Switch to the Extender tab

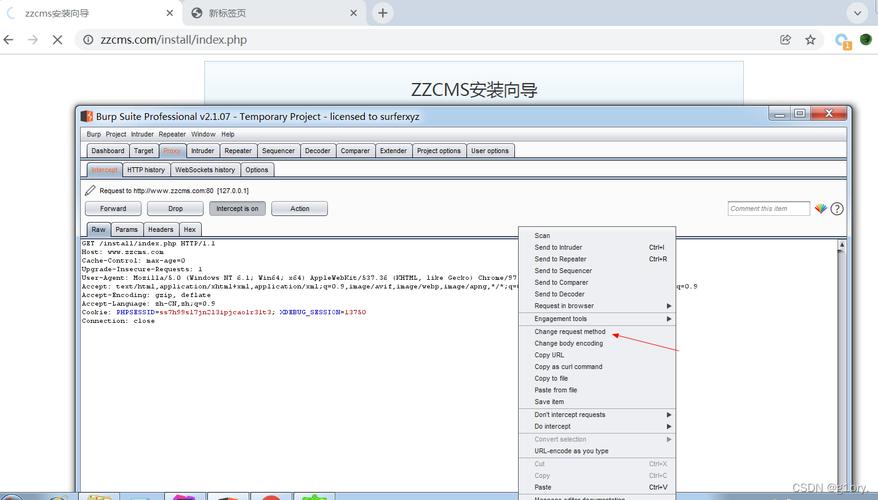pyautogui.click(x=393, y=151)
